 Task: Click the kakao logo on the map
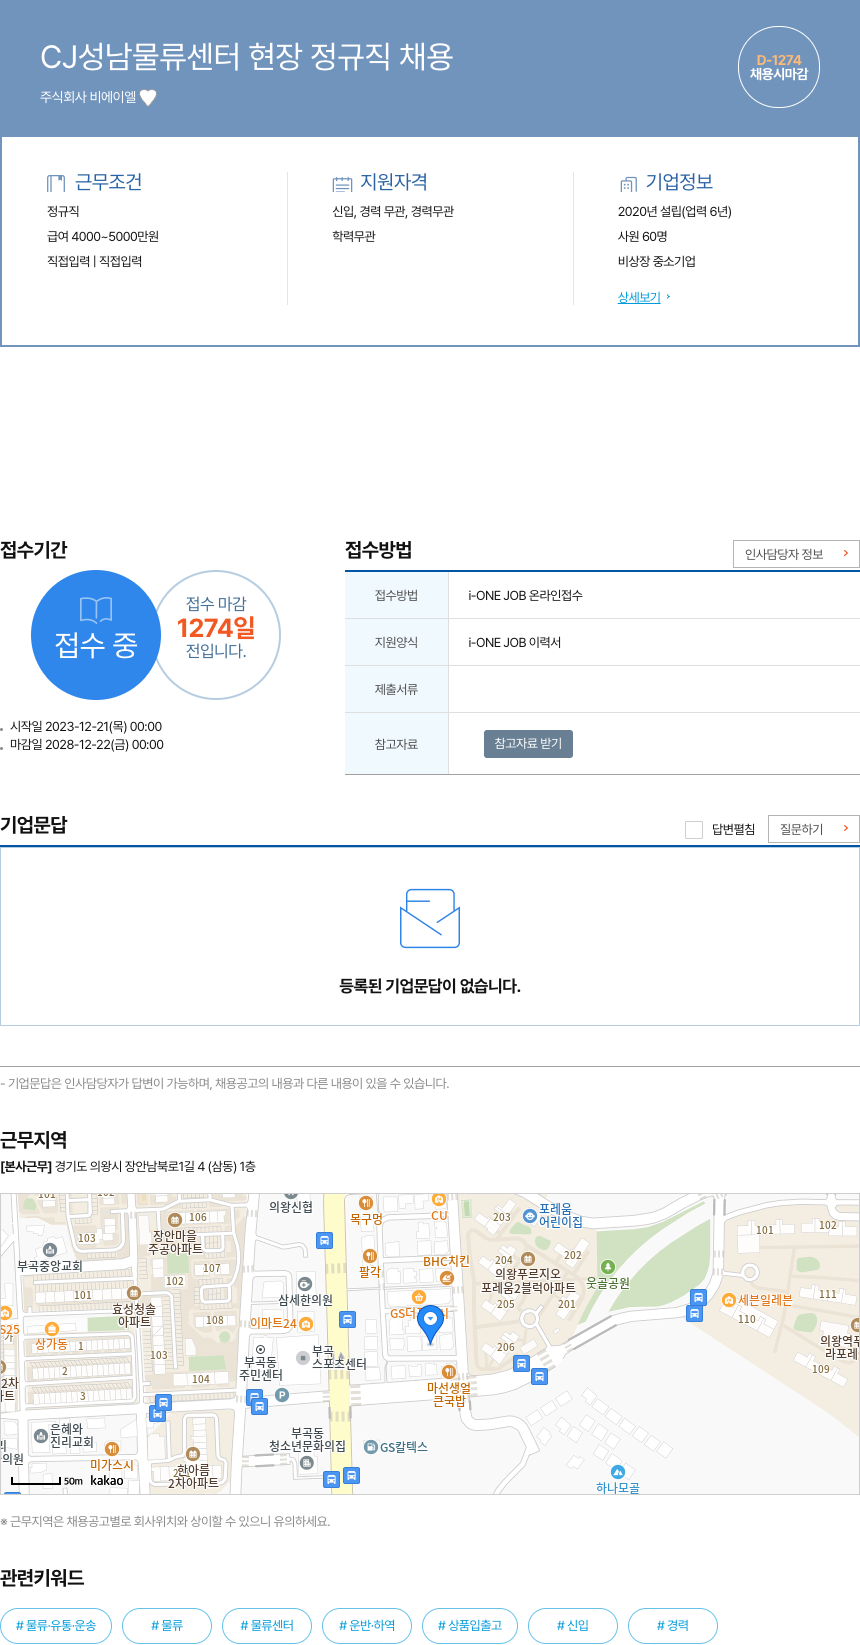pyautogui.click(x=107, y=1481)
